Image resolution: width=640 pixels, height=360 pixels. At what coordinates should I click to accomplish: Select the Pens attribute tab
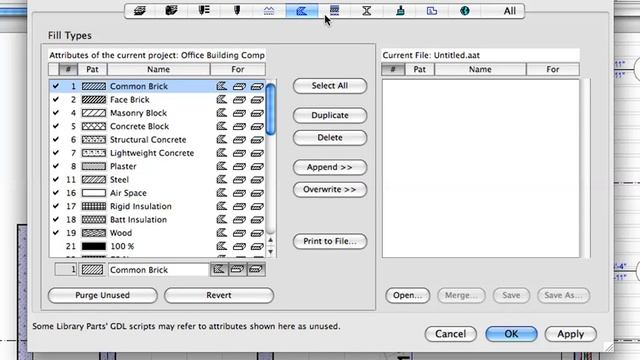tap(237, 11)
